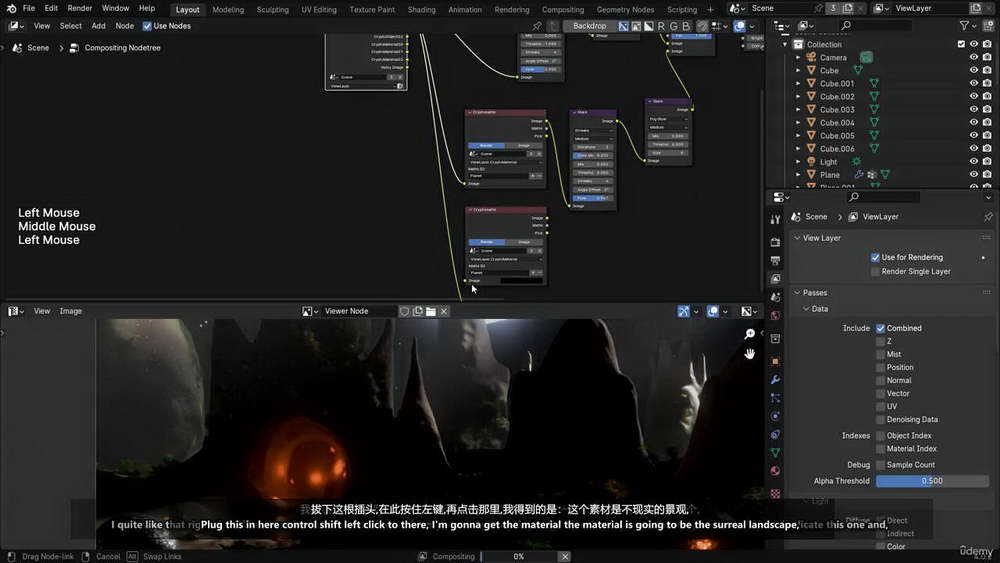This screenshot has height=563, width=1000.
Task: Create new image copy icon beside Viewer Node
Action: click(x=418, y=311)
